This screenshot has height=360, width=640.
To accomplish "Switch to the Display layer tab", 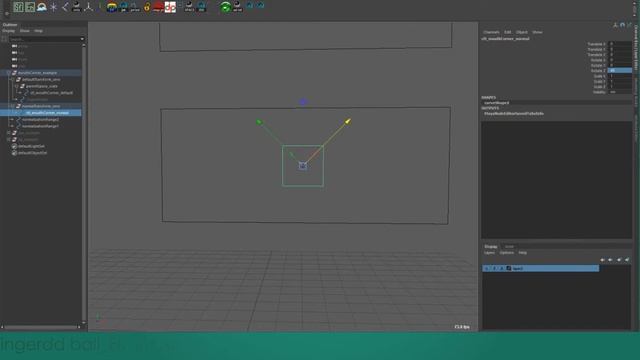I will click(x=491, y=247).
